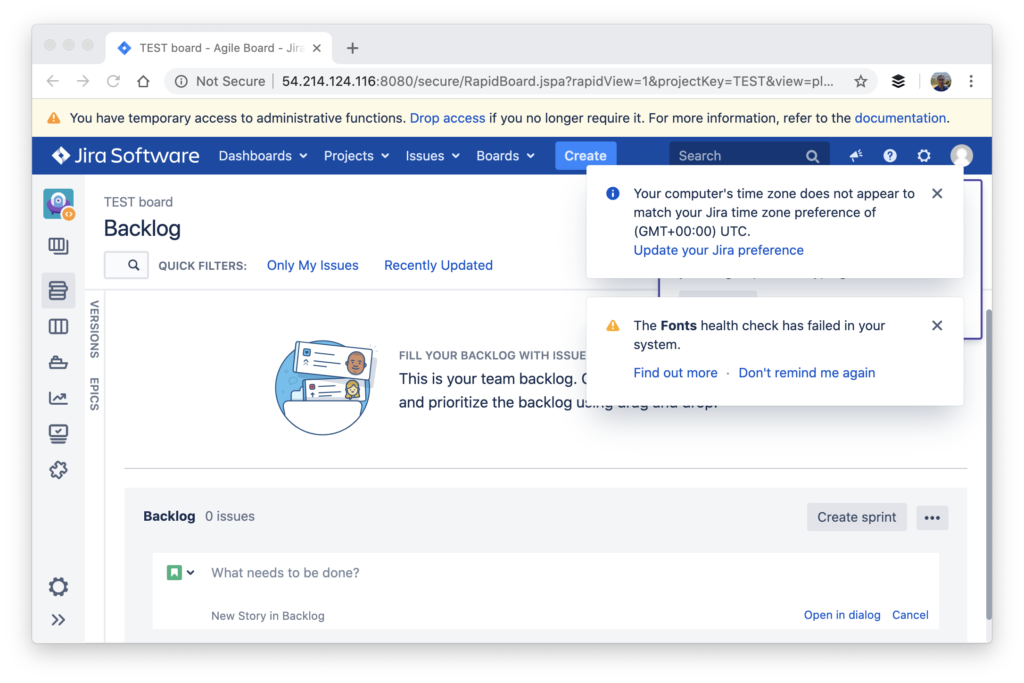Change issue type via Story dropdown
The image size is (1024, 683).
(x=180, y=573)
